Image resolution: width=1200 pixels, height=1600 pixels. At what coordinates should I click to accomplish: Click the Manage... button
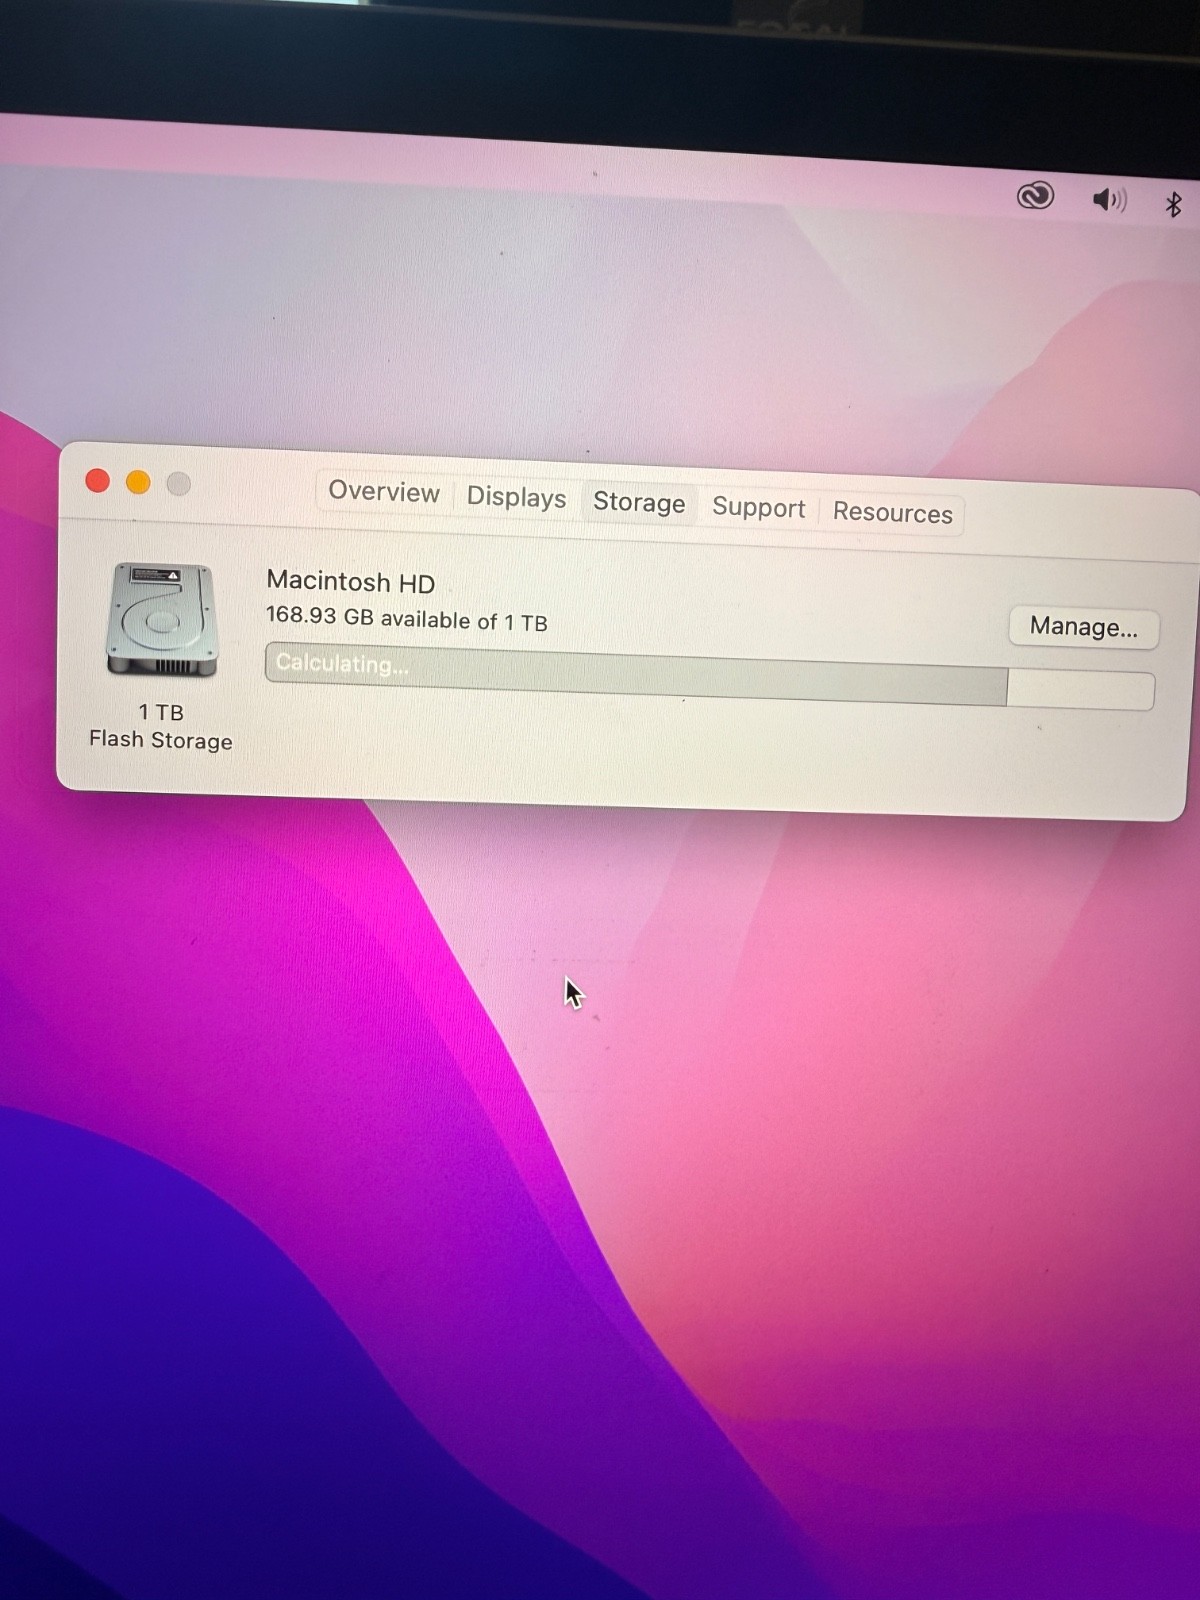(1083, 627)
